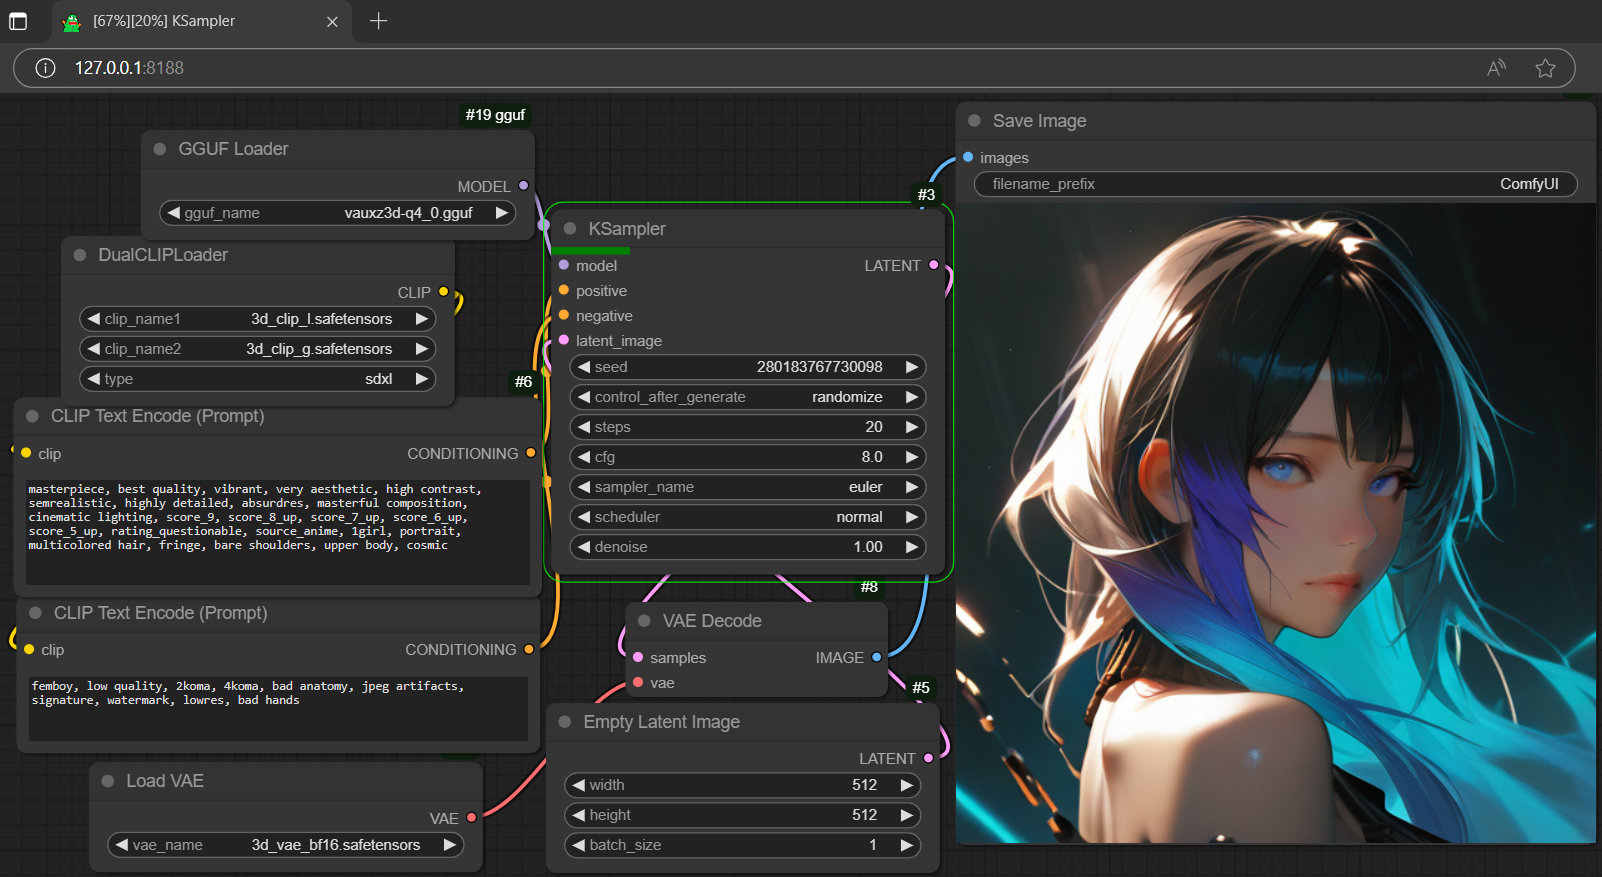The width and height of the screenshot is (1602, 877).
Task: Click the negative prompt text box
Action: [x=278, y=709]
